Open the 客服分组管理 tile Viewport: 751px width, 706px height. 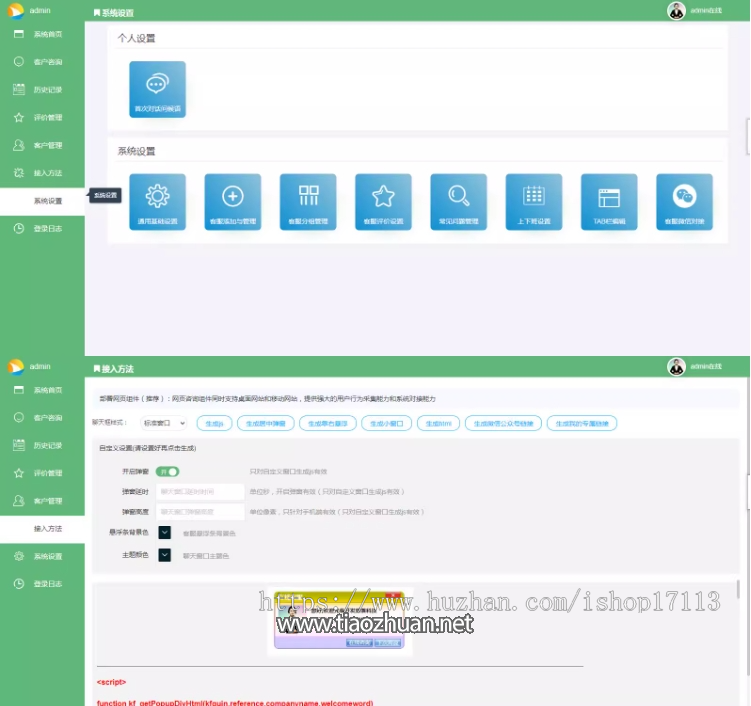(x=308, y=202)
